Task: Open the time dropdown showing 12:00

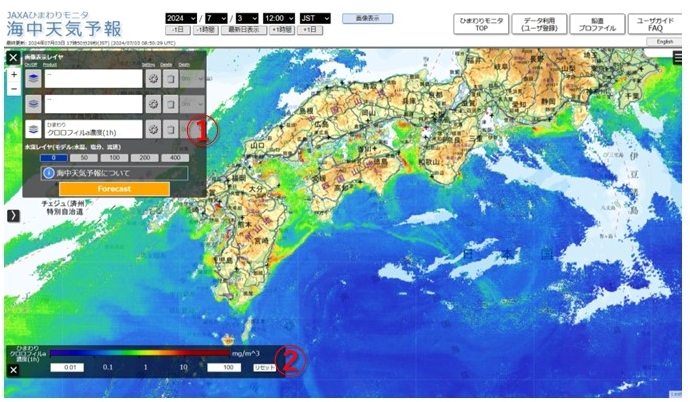Action: coord(279,18)
